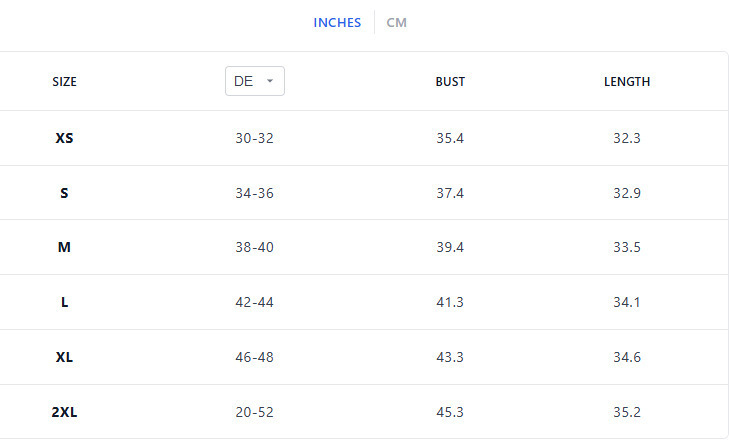Select the 2XL size row label
Screen dimensions: 729x442
point(64,412)
